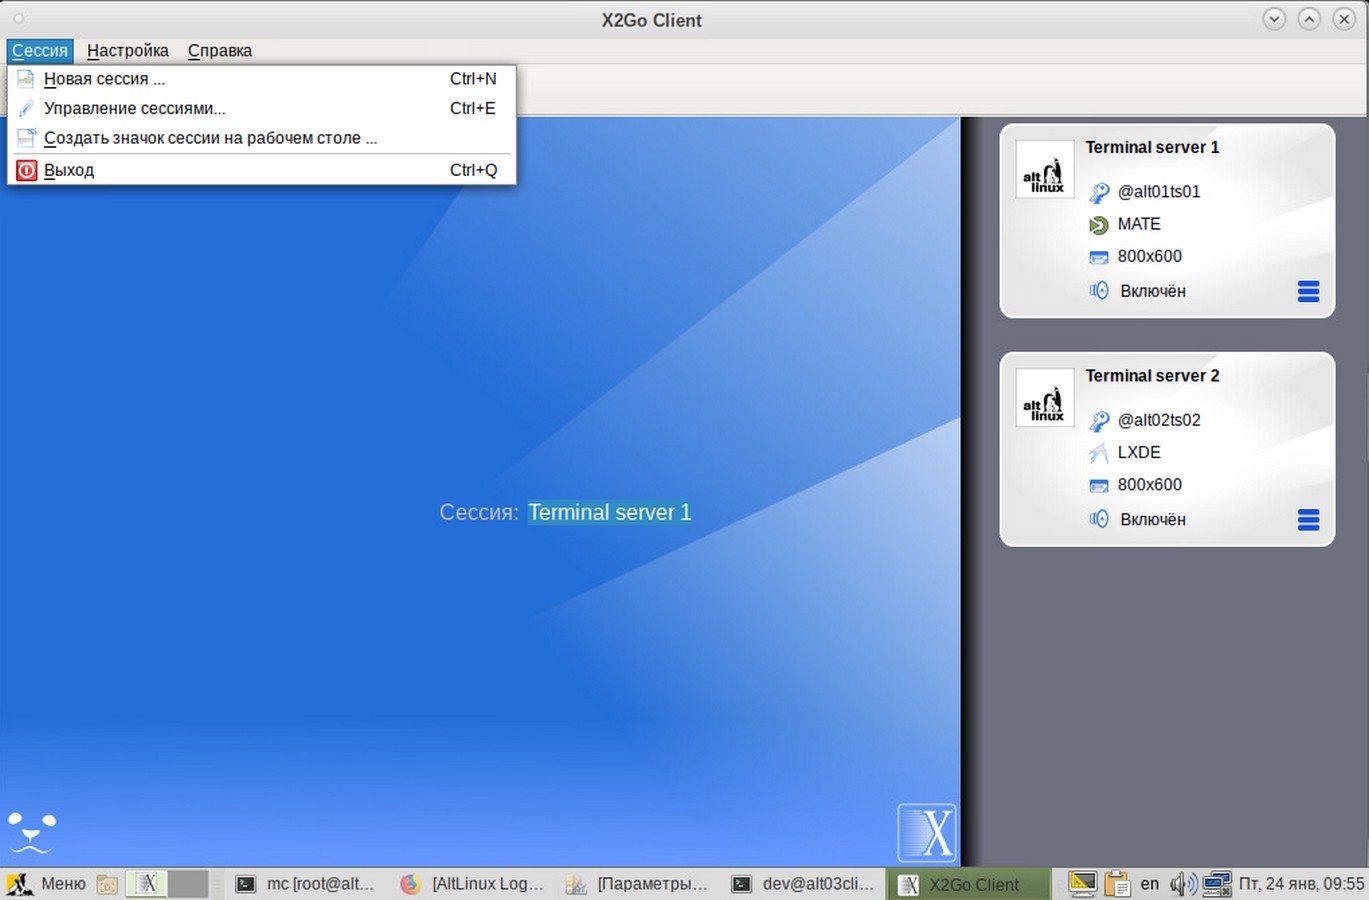Open the Меню start button in taskbar

point(47,884)
